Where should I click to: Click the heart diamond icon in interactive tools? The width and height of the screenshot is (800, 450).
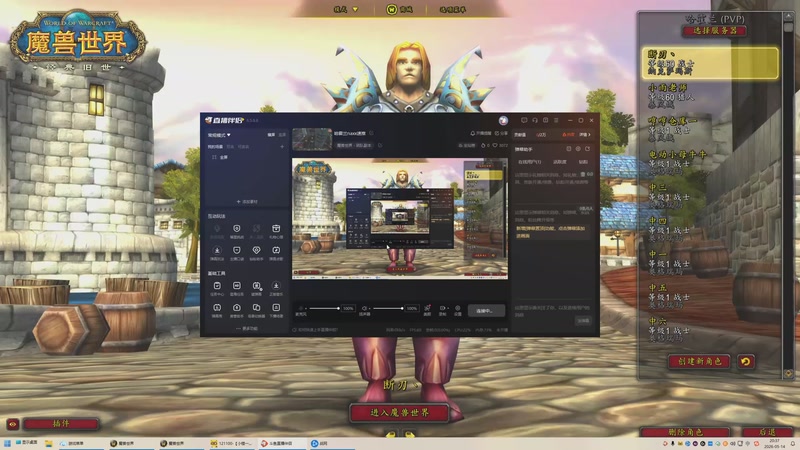coord(256,251)
